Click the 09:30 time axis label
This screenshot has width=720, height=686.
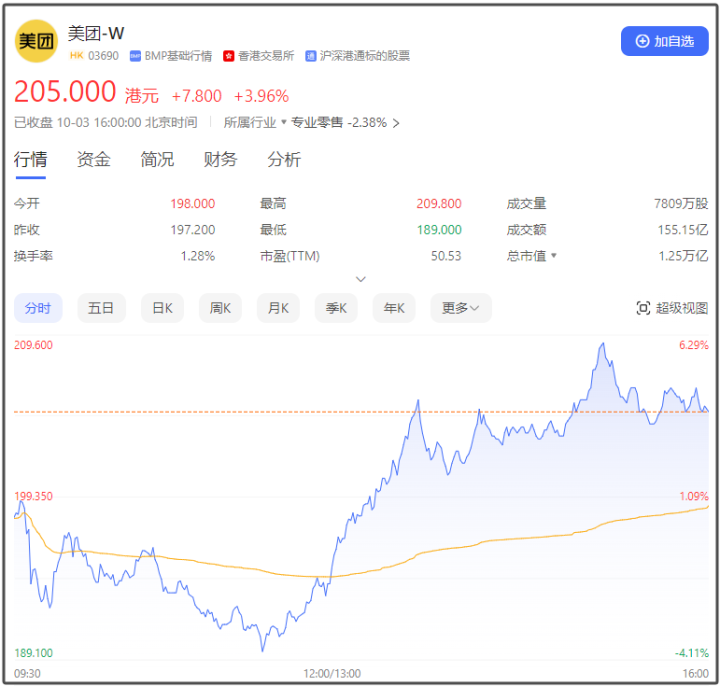point(27,673)
